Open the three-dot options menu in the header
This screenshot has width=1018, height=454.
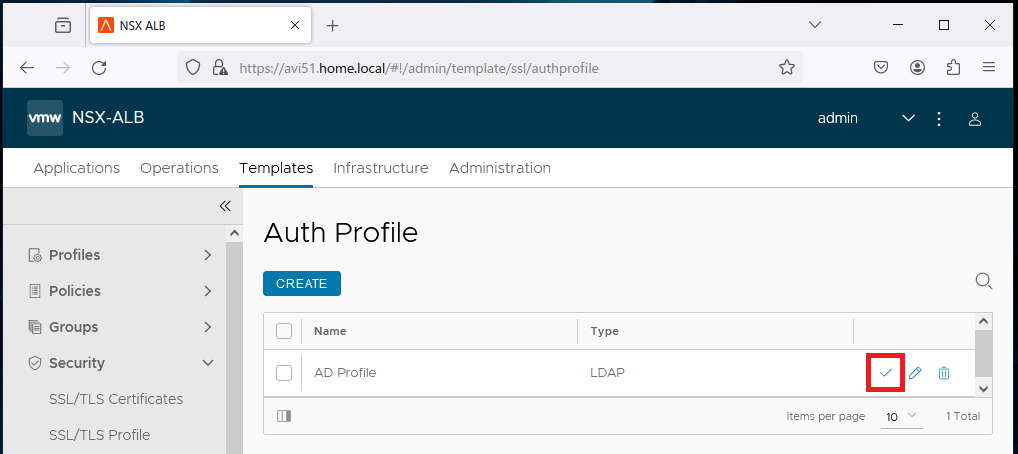pyautogui.click(x=939, y=118)
